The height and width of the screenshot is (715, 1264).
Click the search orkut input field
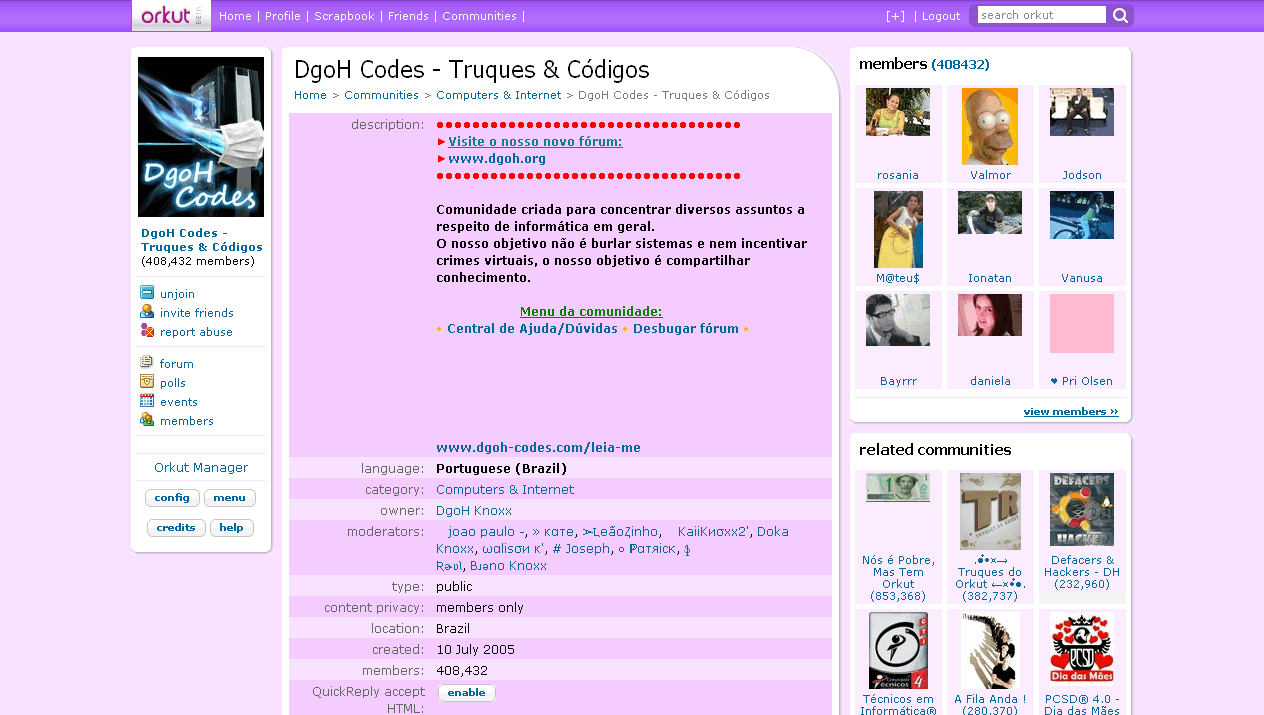pyautogui.click(x=1041, y=15)
